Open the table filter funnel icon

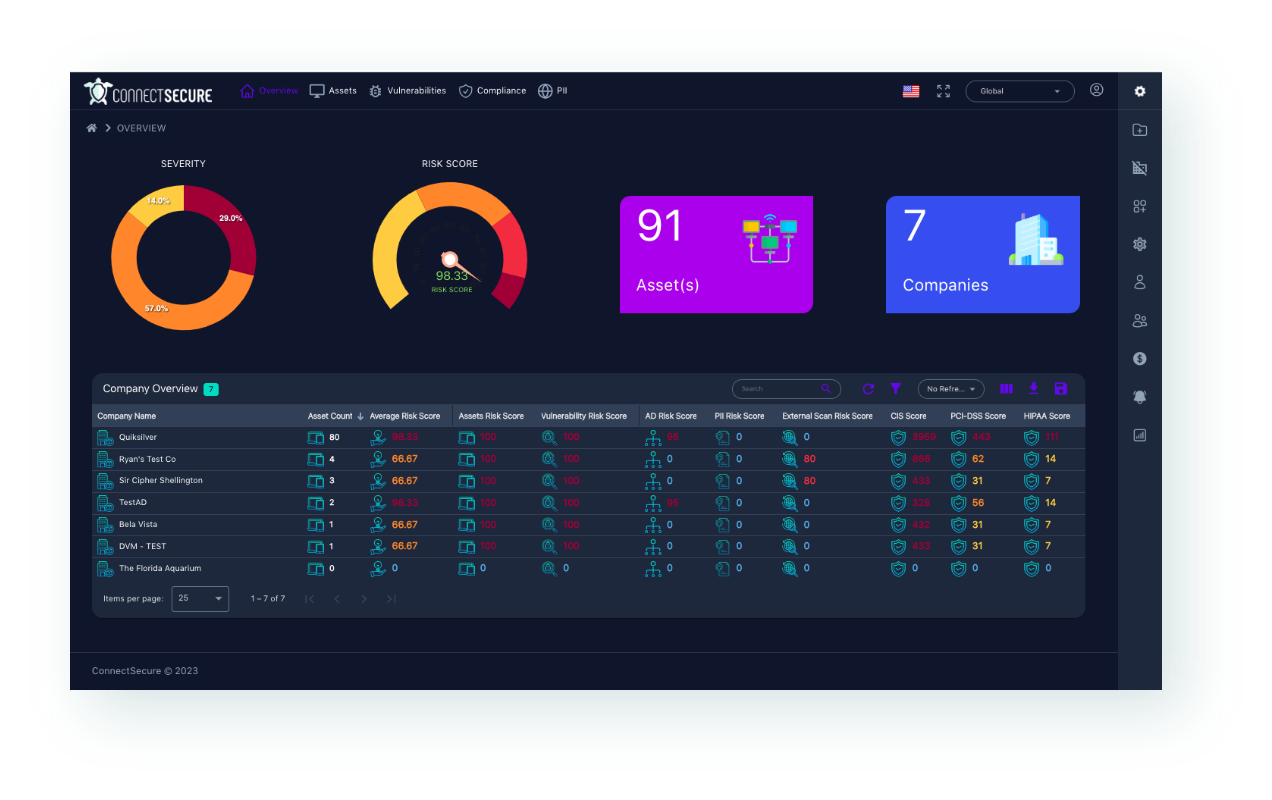[x=896, y=389]
